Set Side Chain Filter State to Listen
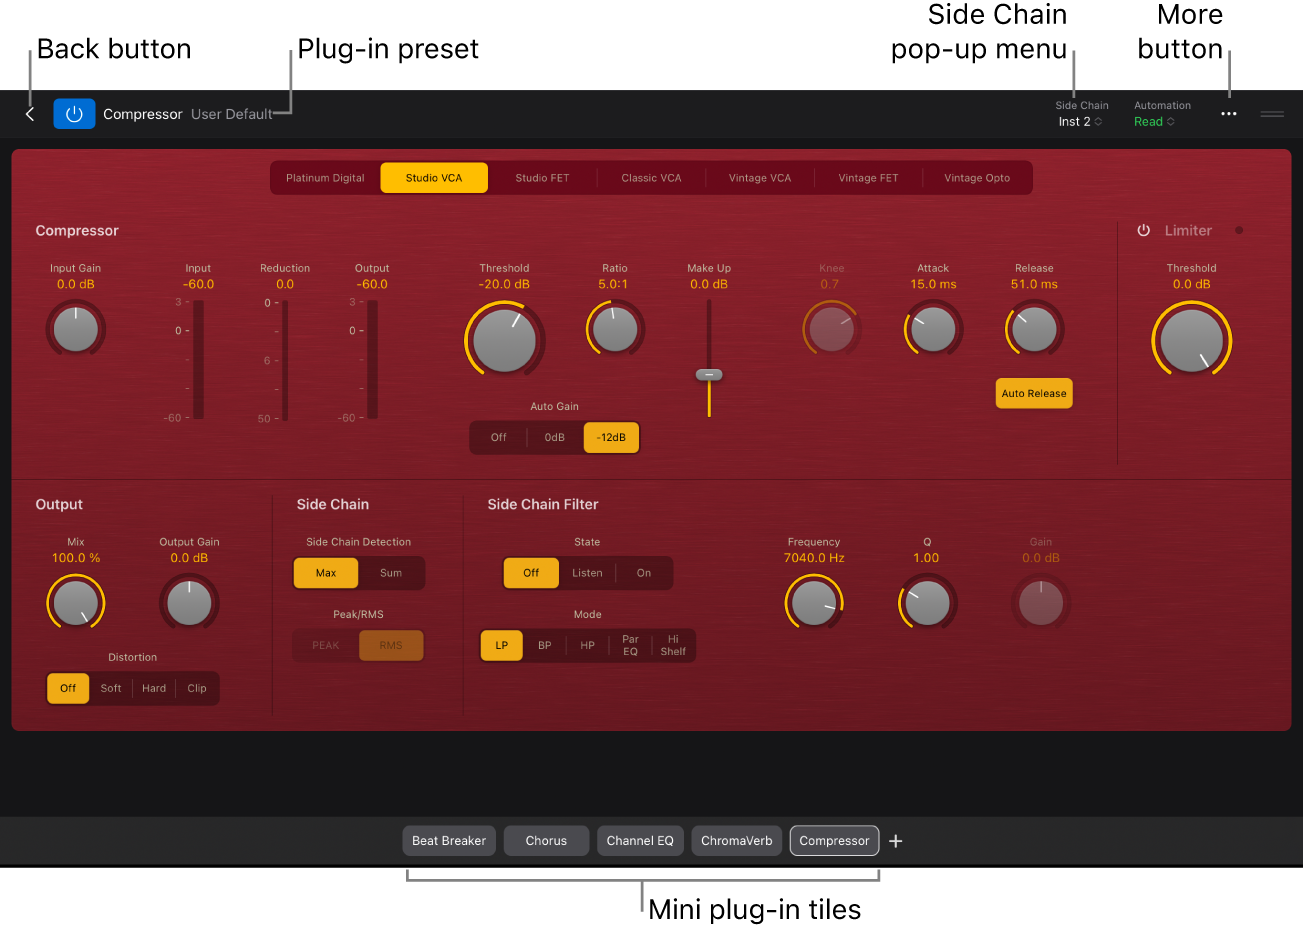Viewport: 1304px width, 936px height. 588,573
